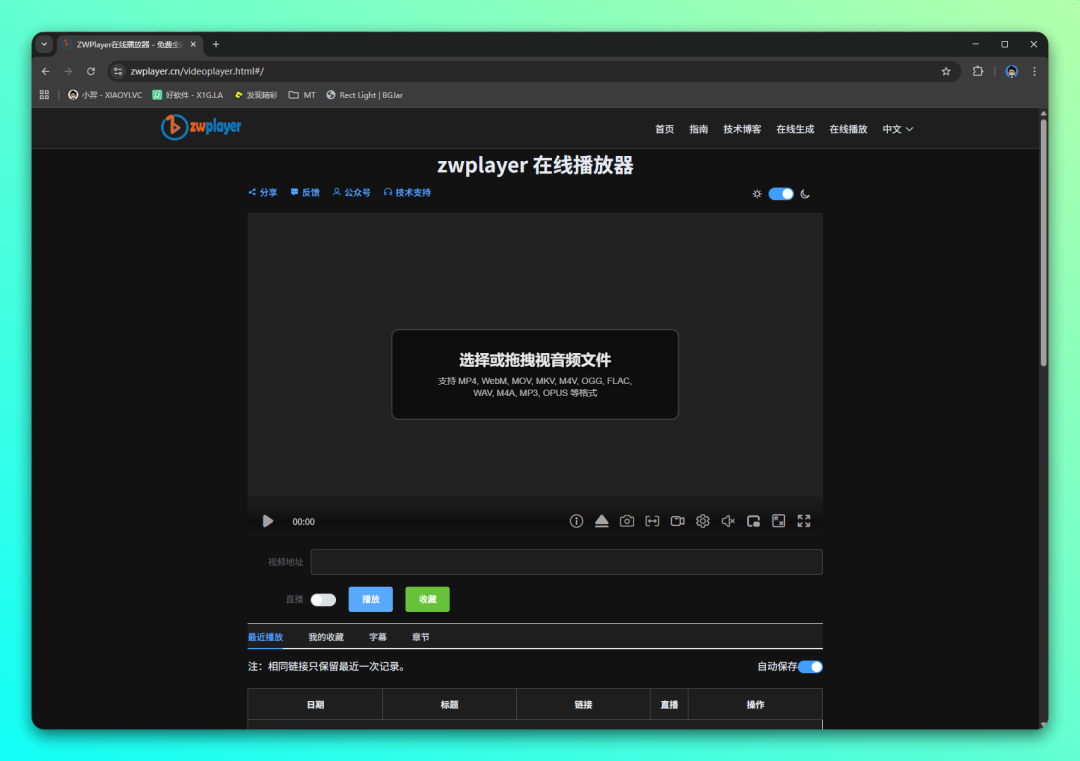1080x761 pixels.
Task: Switch to the 章节 tab
Action: pos(420,637)
